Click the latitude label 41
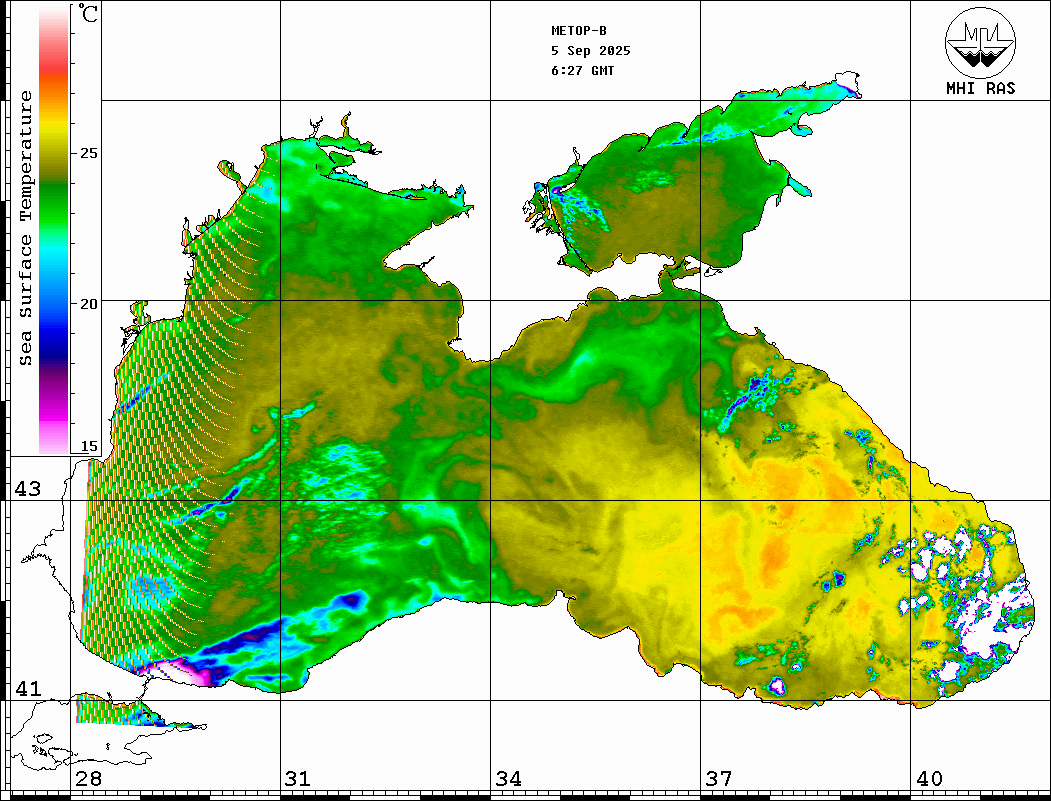Screen dimensions: 1051x801 [27, 688]
